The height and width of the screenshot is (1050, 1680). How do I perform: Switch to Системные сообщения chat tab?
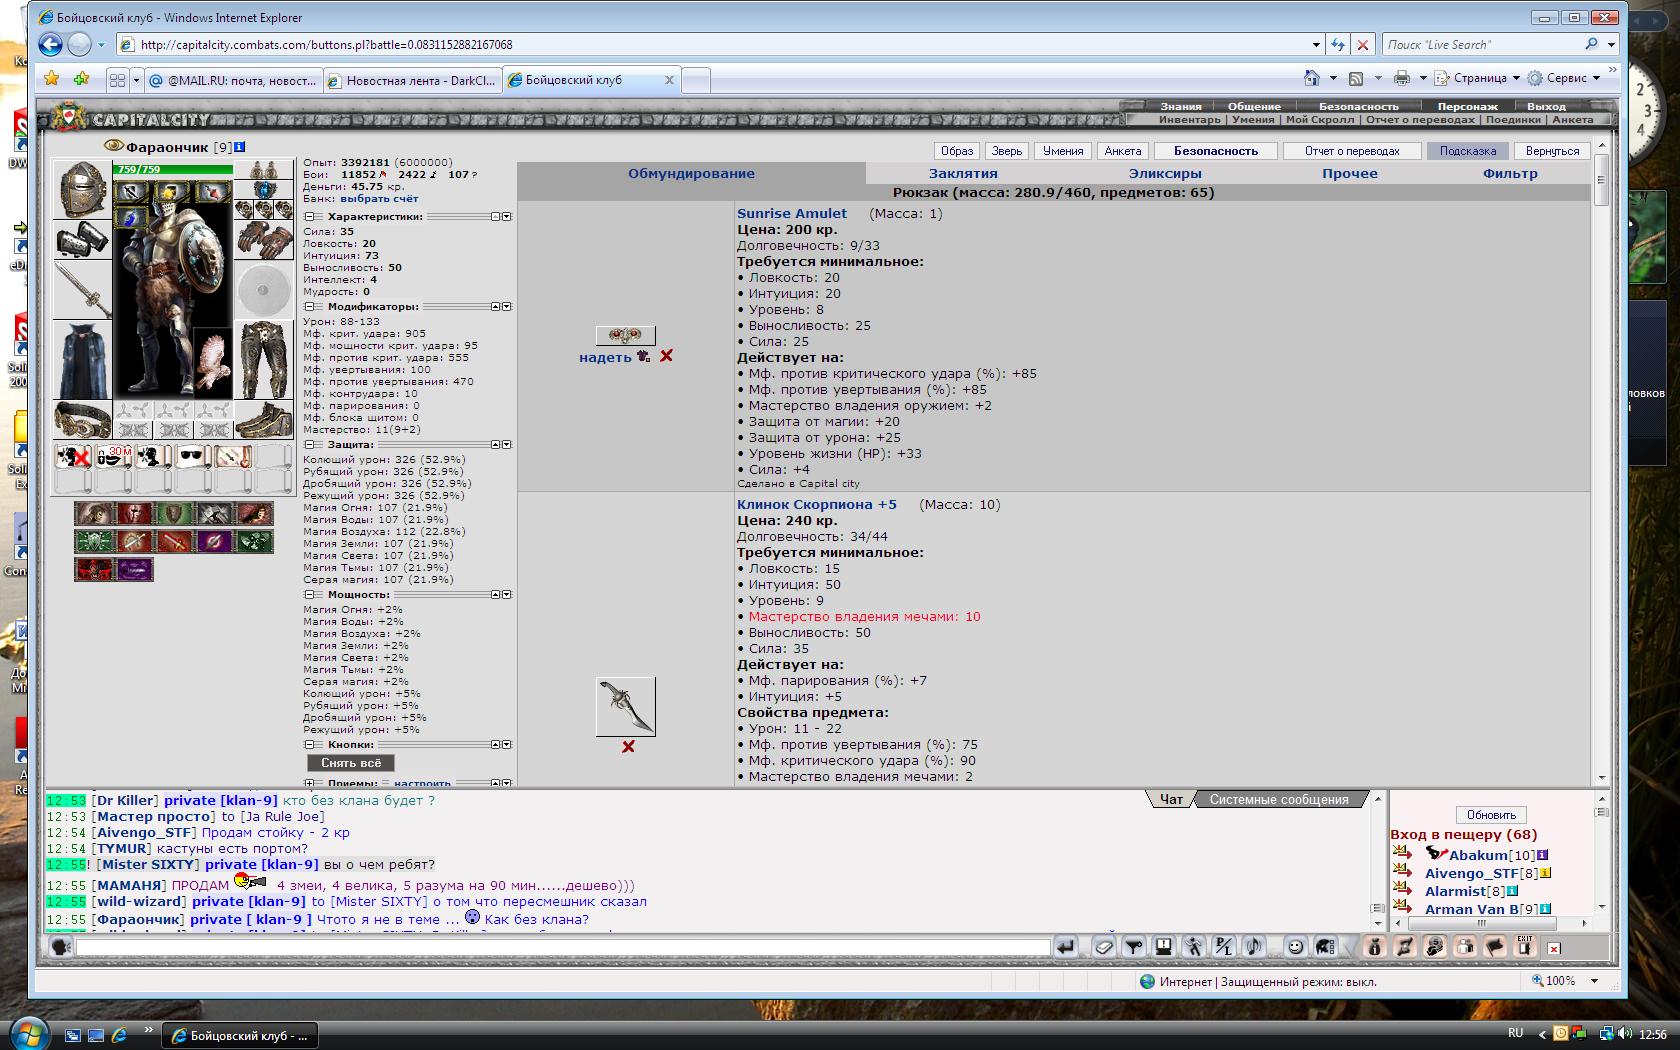point(1278,799)
